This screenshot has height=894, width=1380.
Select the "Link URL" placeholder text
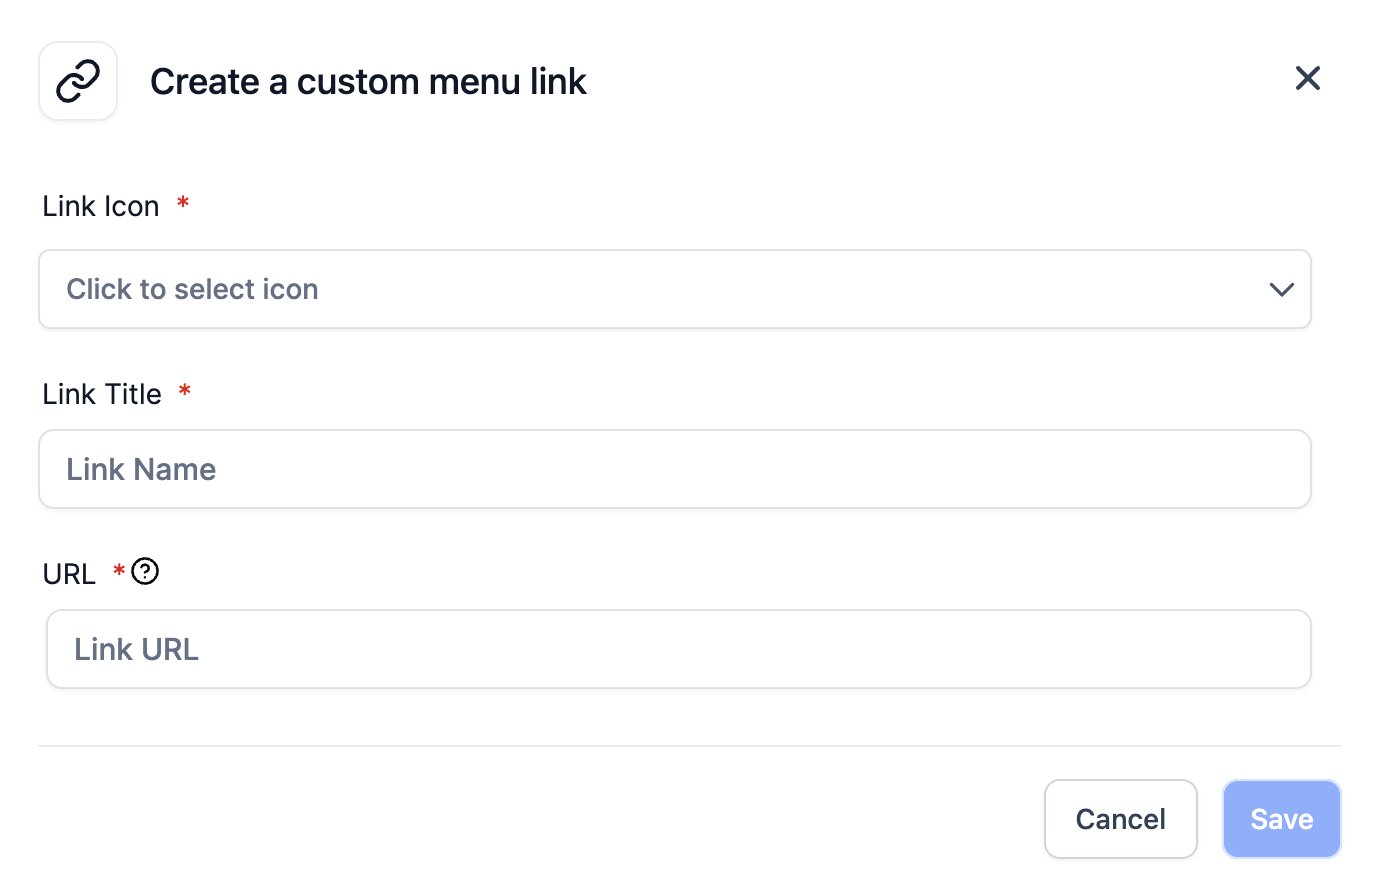137,649
